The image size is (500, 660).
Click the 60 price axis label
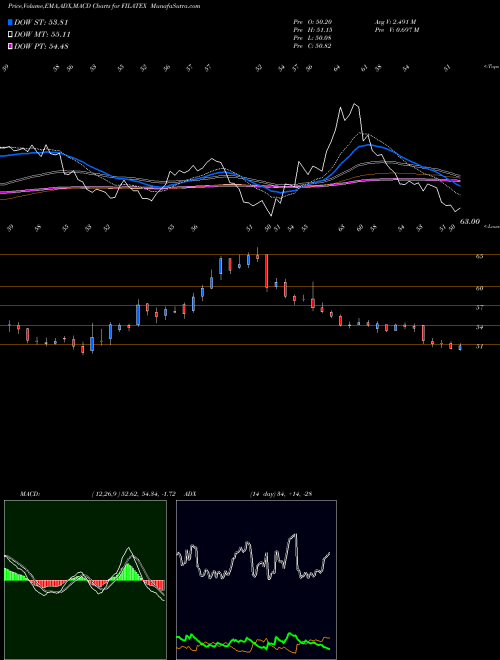click(x=479, y=289)
